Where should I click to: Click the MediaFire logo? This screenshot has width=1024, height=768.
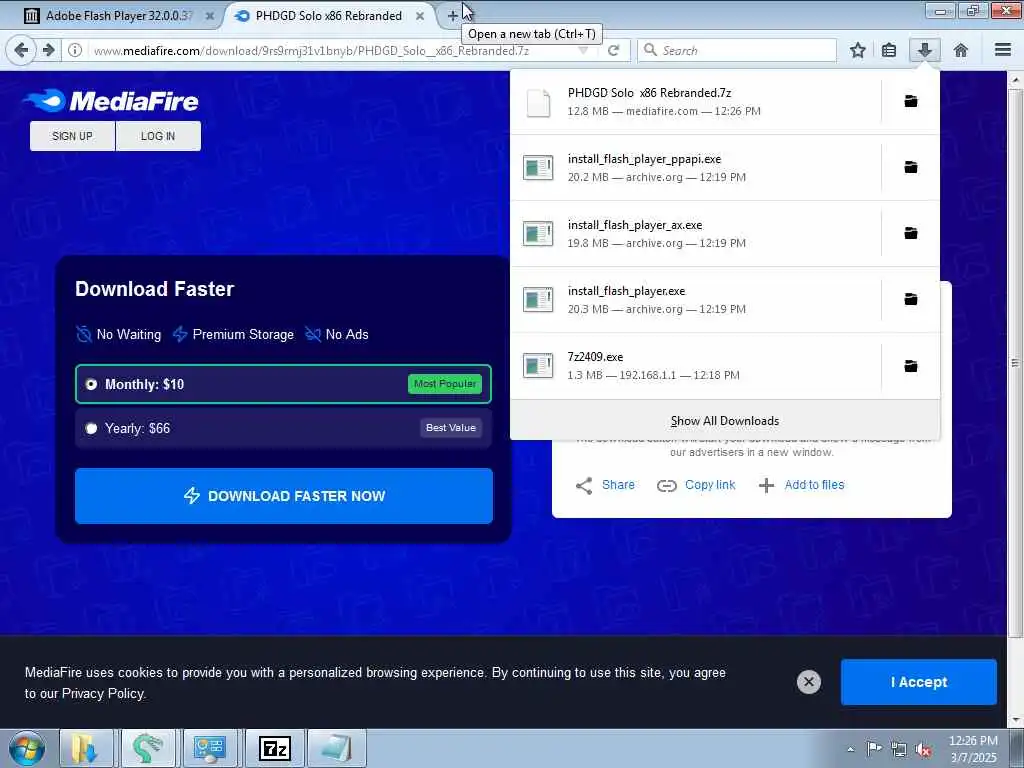tap(111, 101)
